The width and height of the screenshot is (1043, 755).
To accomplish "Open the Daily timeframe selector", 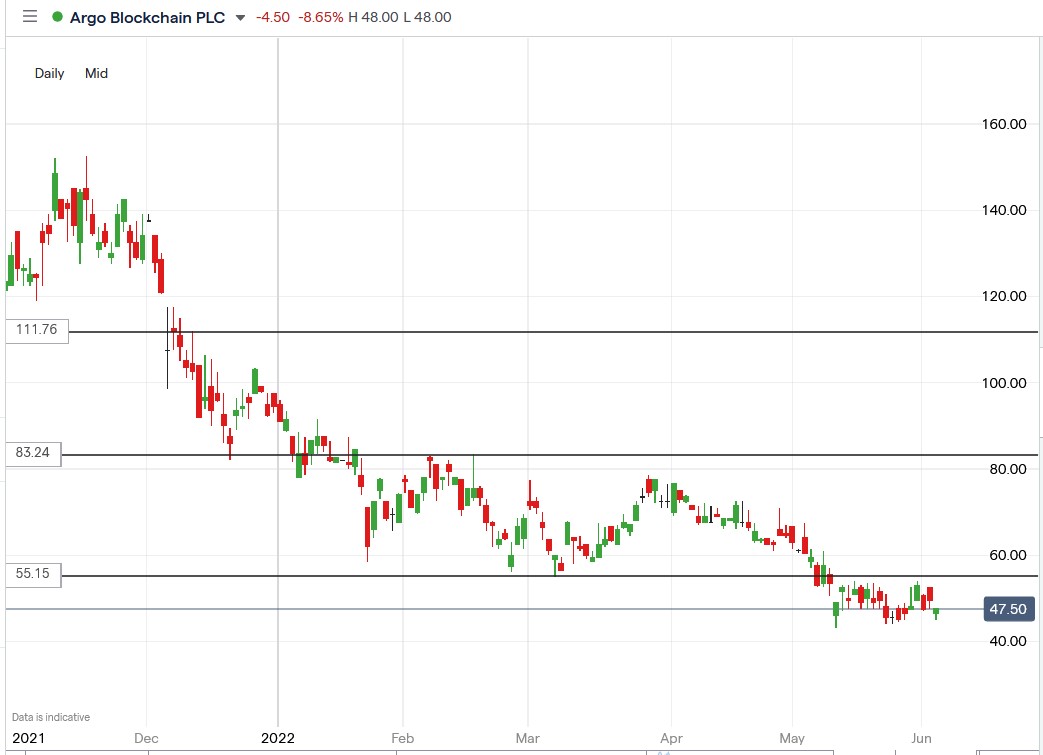I will click(48, 73).
